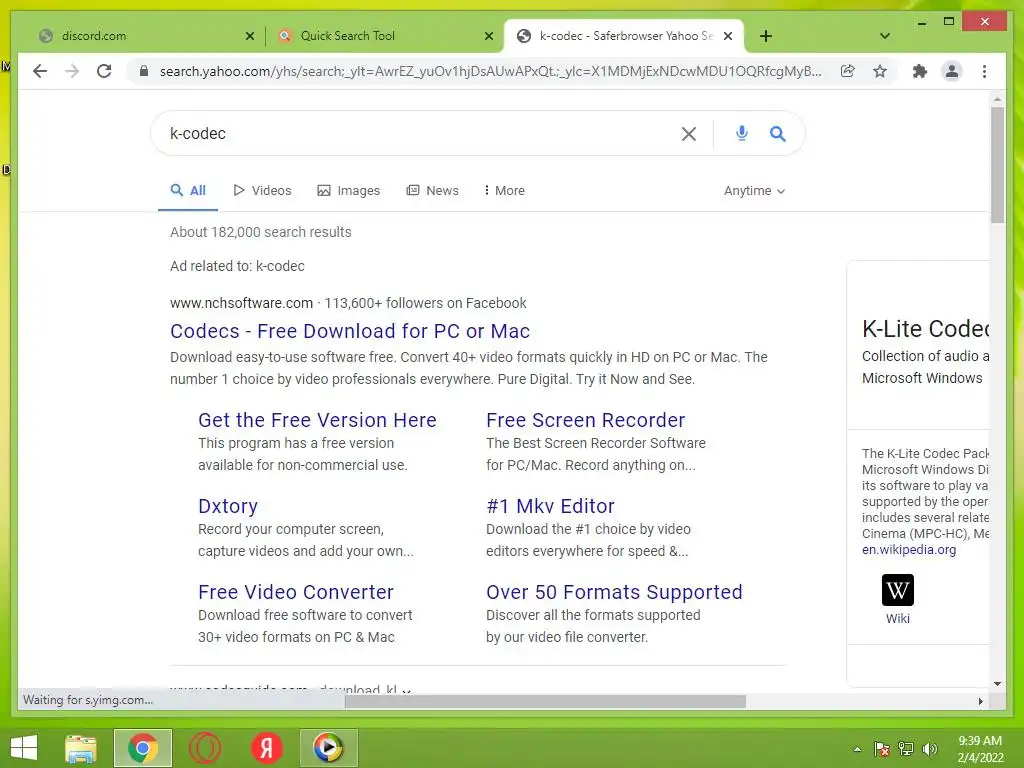This screenshot has height=768, width=1024.
Task: Click the Wiki label link
Action: tap(898, 618)
